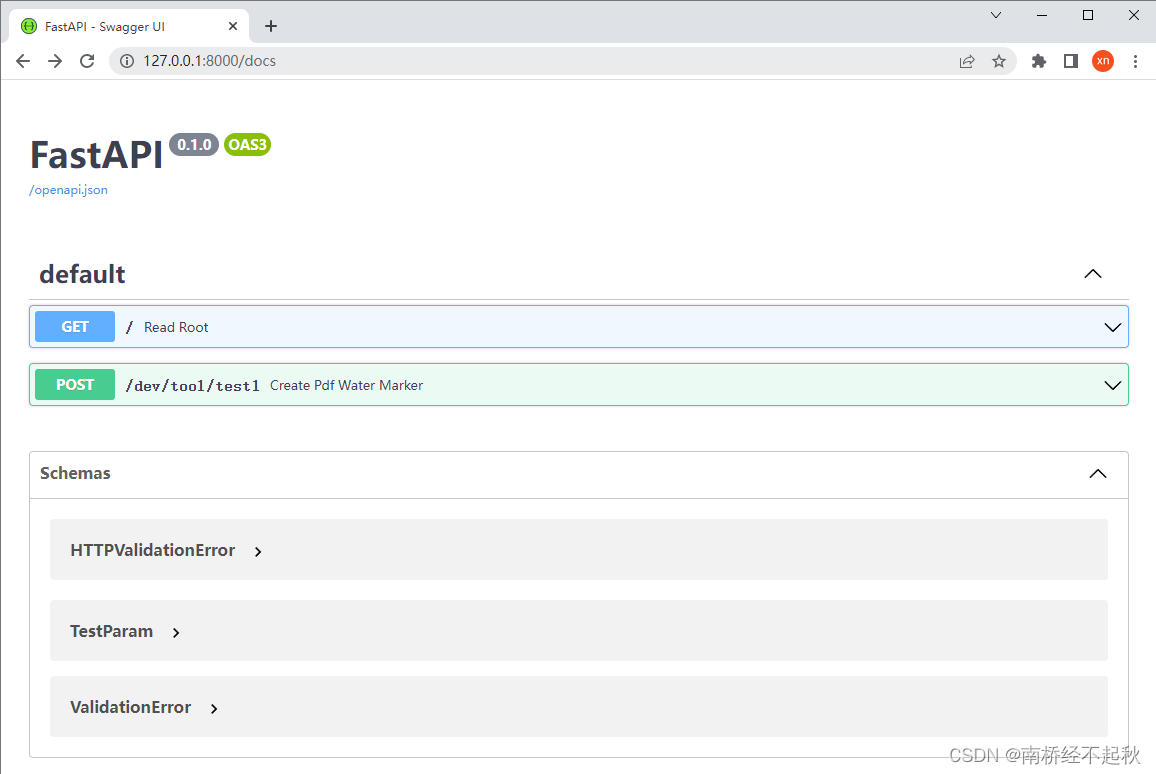Click the GET method badge
Screen dimensions: 1156x774
coord(75,327)
